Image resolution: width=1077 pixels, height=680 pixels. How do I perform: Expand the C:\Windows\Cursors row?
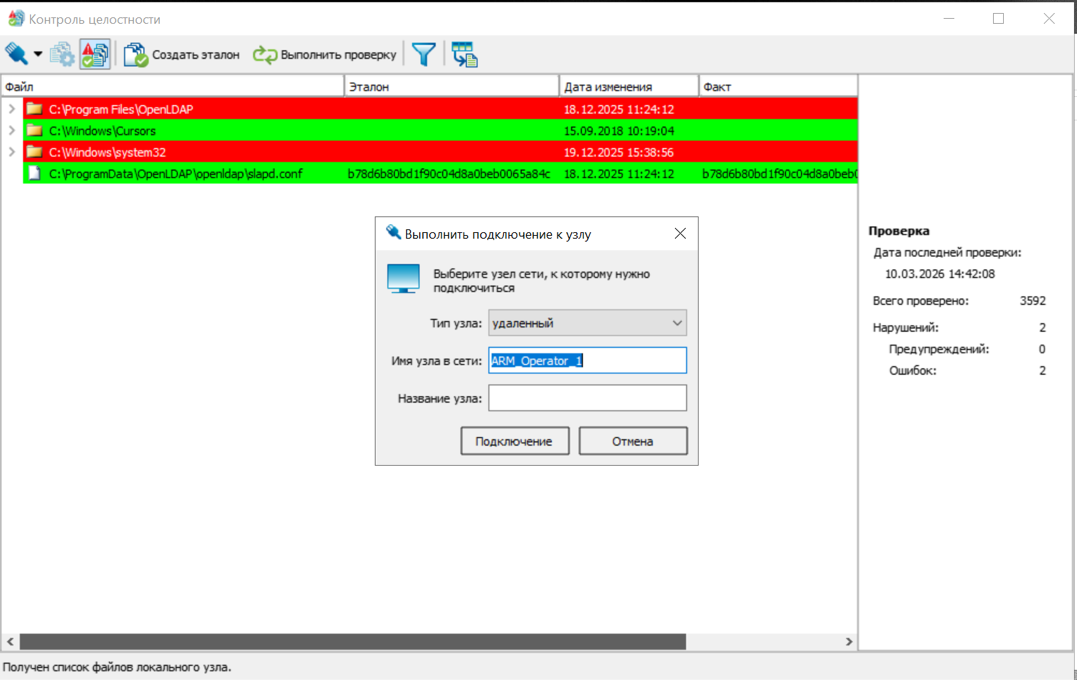click(12, 131)
